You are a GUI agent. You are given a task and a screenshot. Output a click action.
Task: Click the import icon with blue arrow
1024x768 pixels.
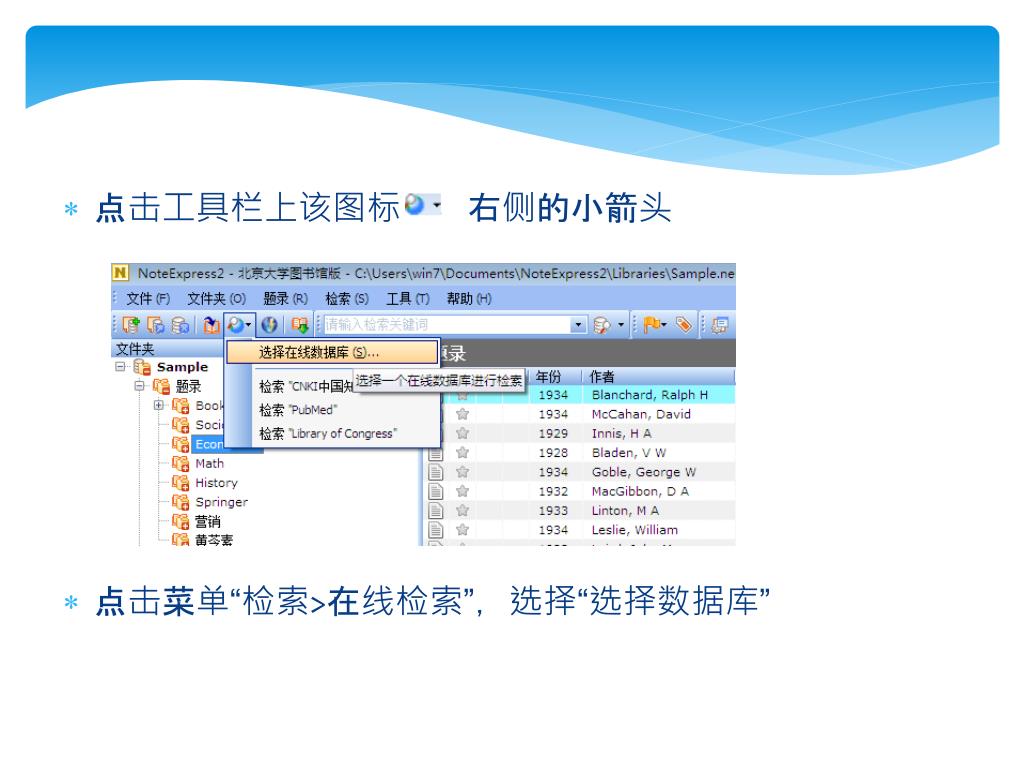pos(211,325)
